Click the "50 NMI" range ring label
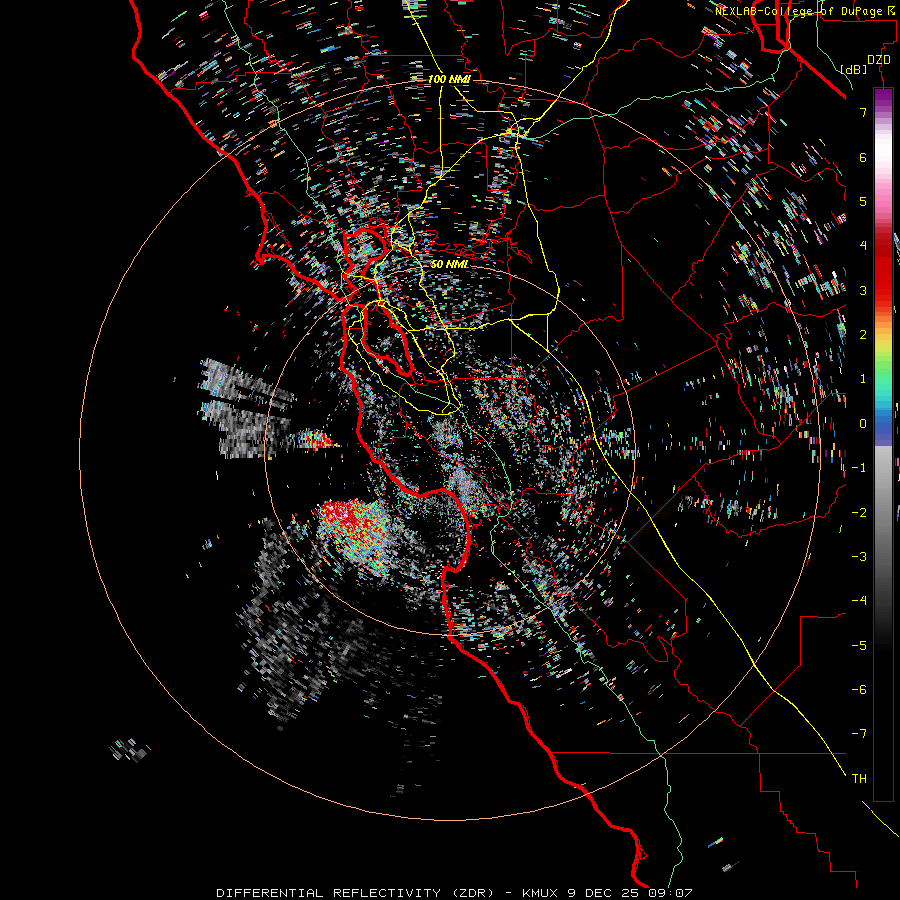This screenshot has width=900, height=900. (x=449, y=264)
